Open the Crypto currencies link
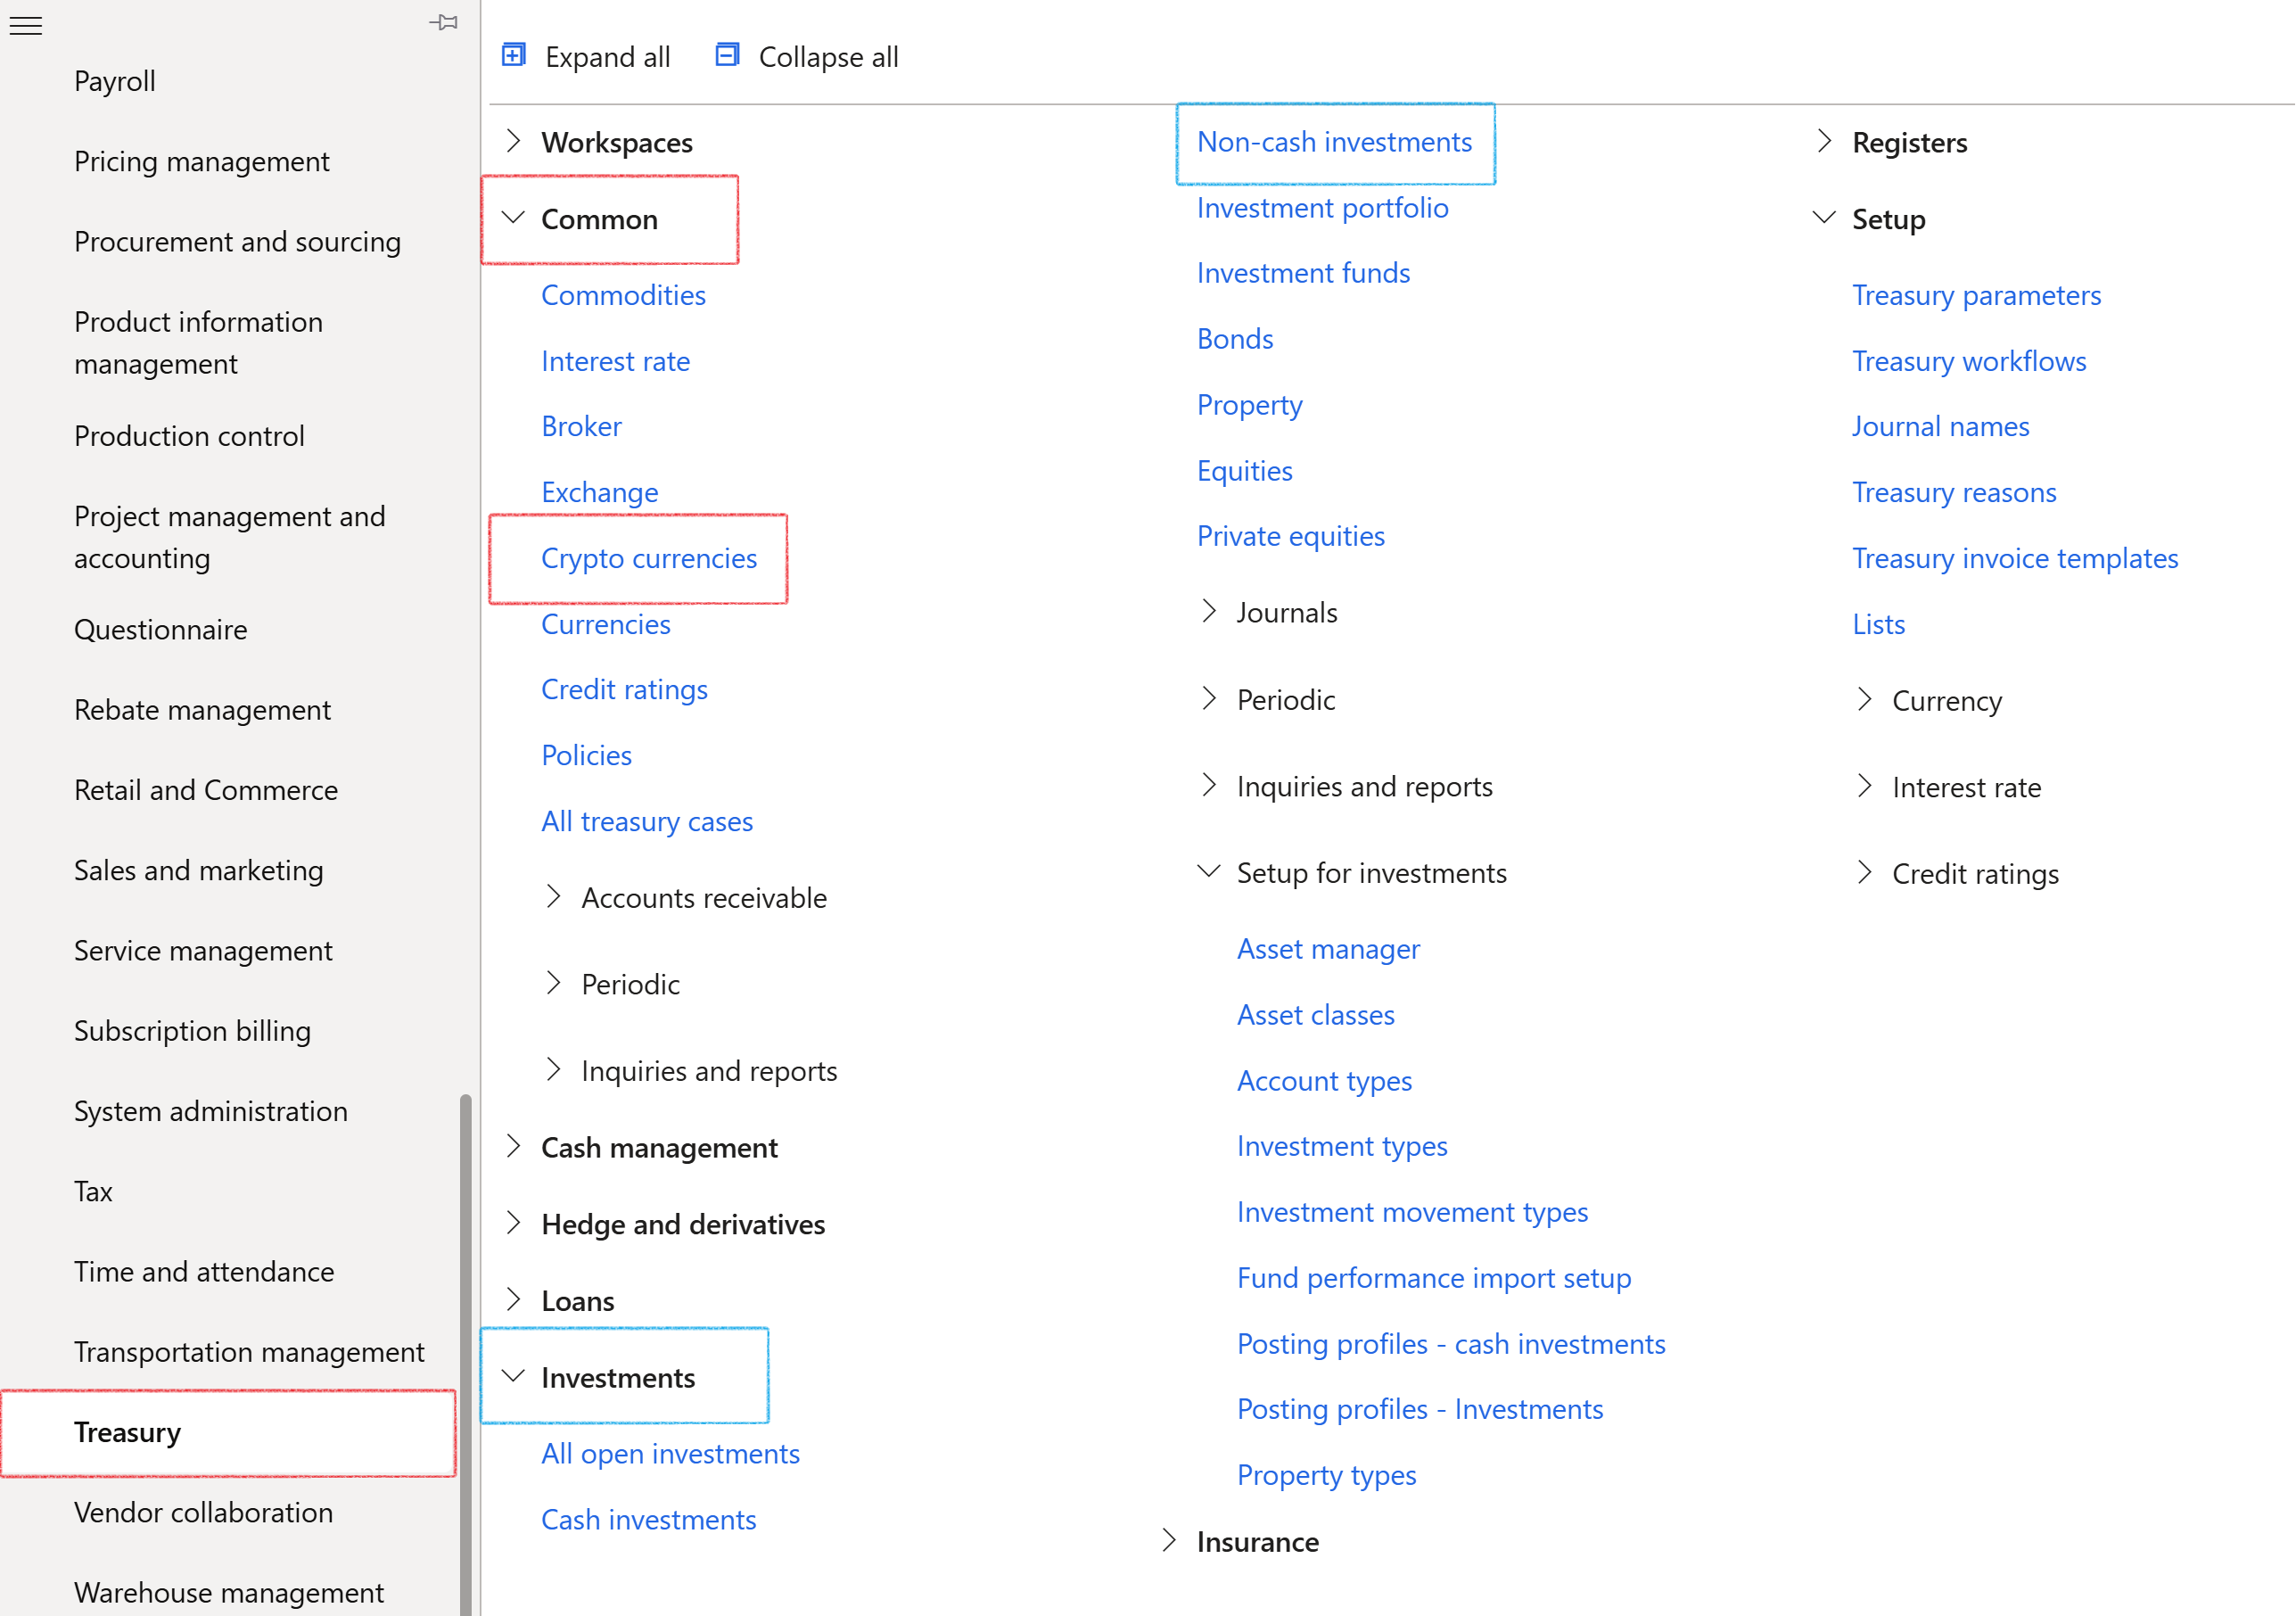Viewport: 2296px width, 1616px height. point(649,558)
